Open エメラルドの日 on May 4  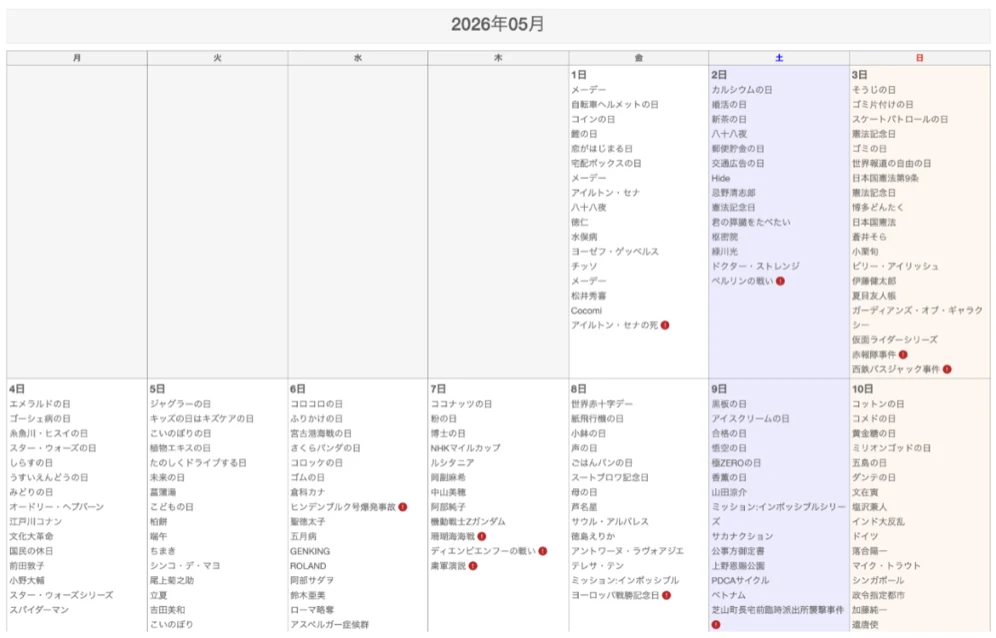[x=40, y=404]
